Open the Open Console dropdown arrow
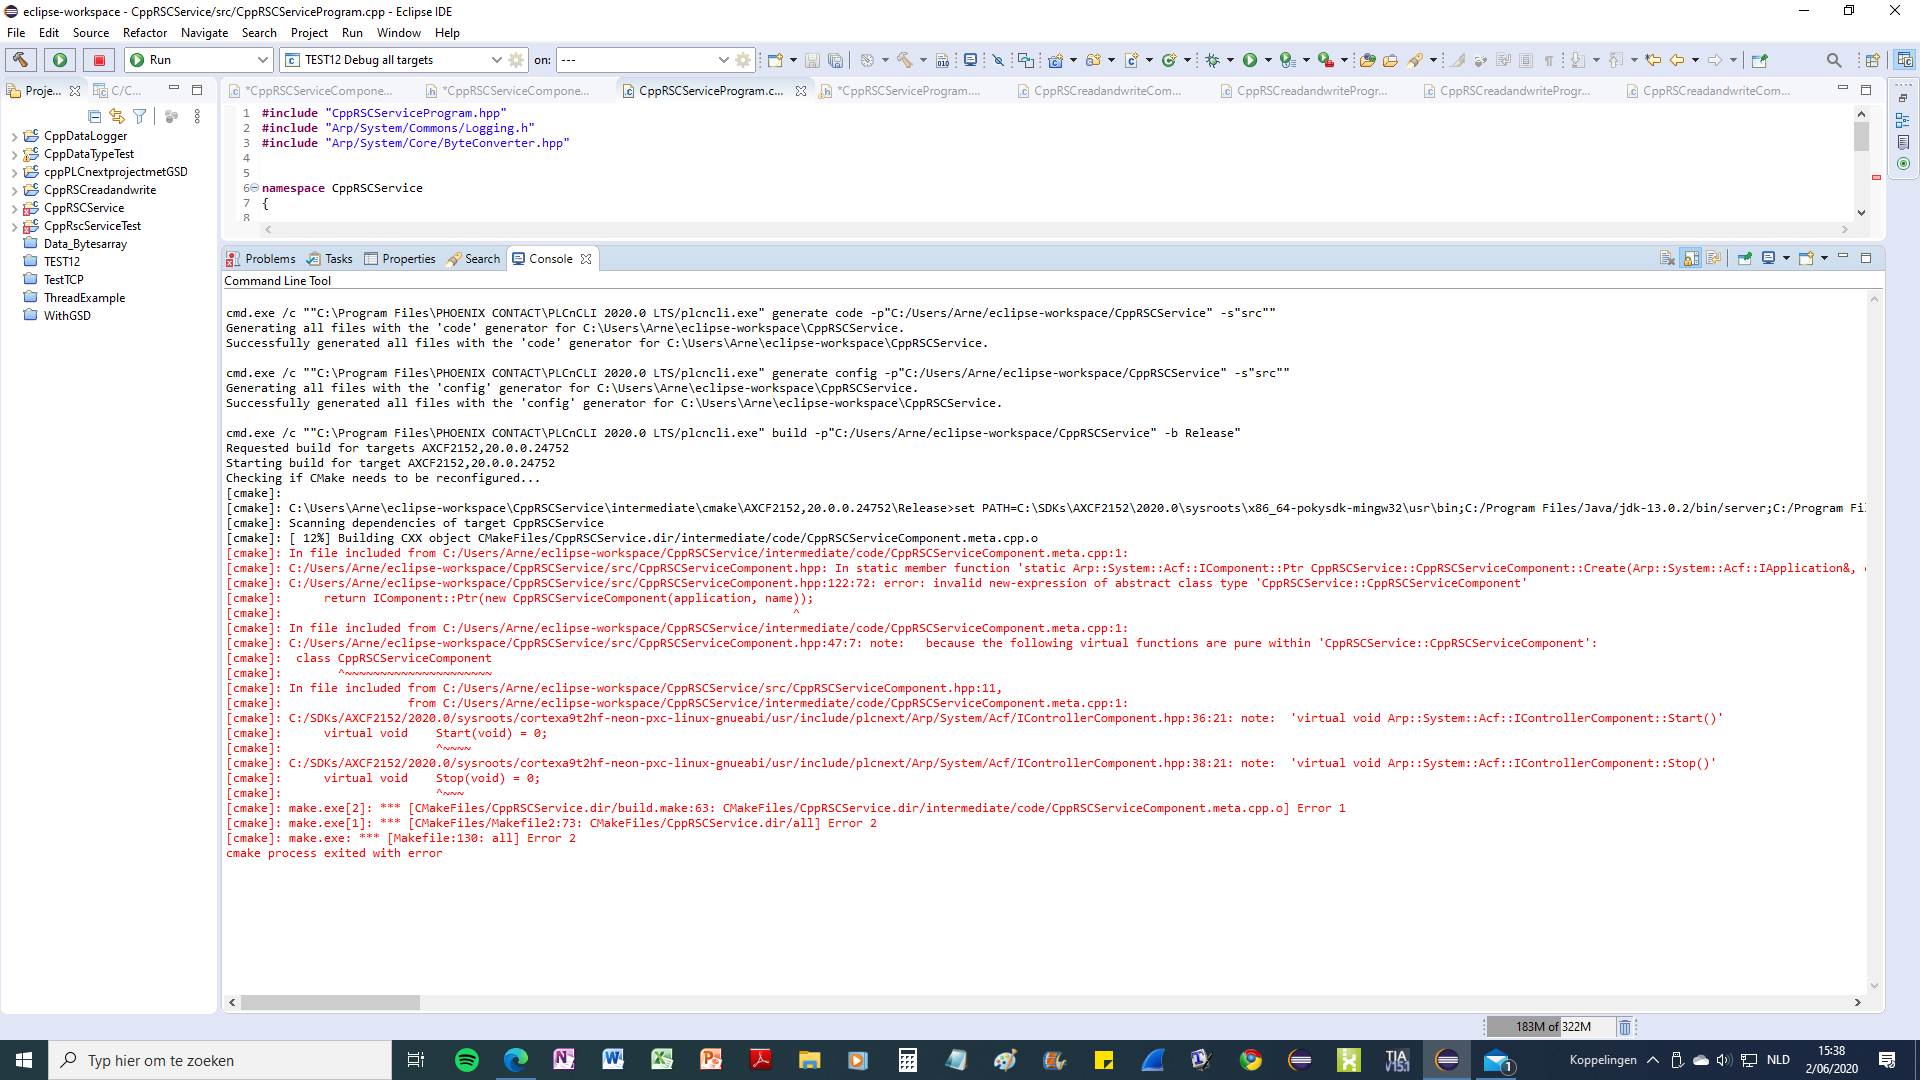The height and width of the screenshot is (1080, 1920). tap(1824, 259)
